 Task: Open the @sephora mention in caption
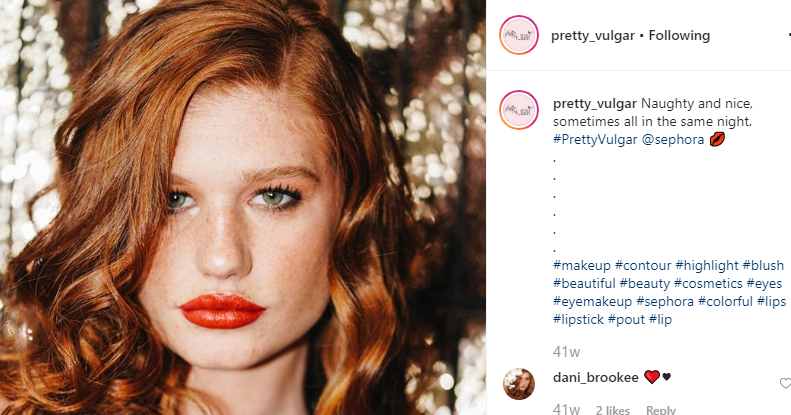coord(671,139)
